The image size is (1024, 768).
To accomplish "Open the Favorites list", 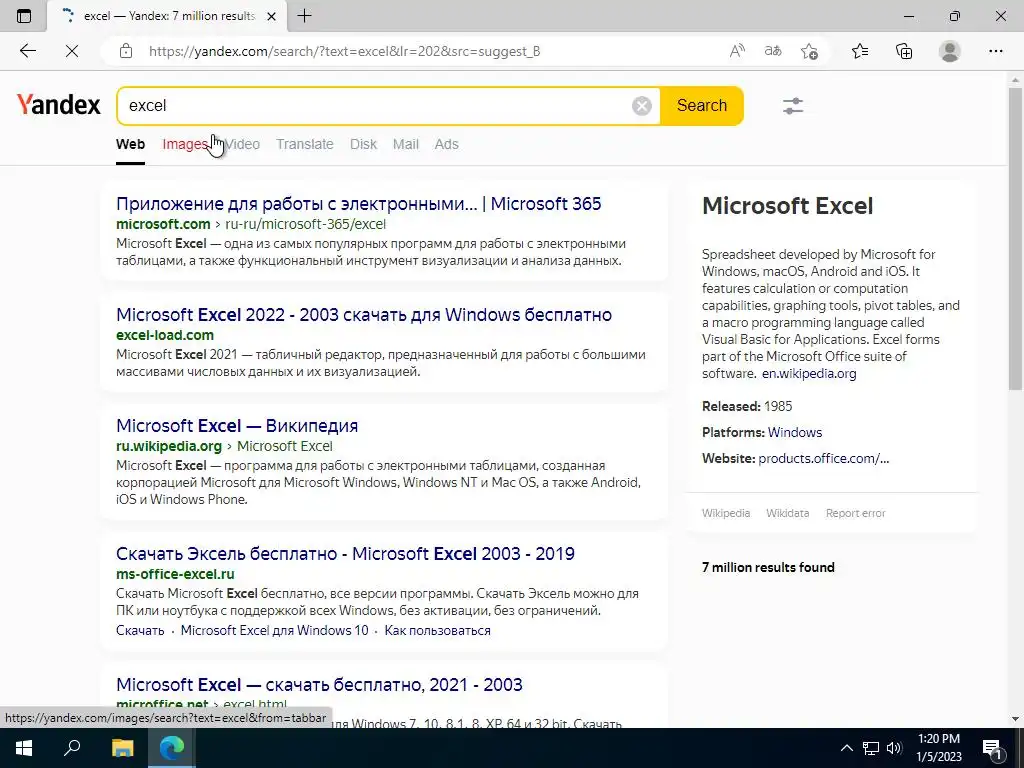I will (x=860, y=51).
